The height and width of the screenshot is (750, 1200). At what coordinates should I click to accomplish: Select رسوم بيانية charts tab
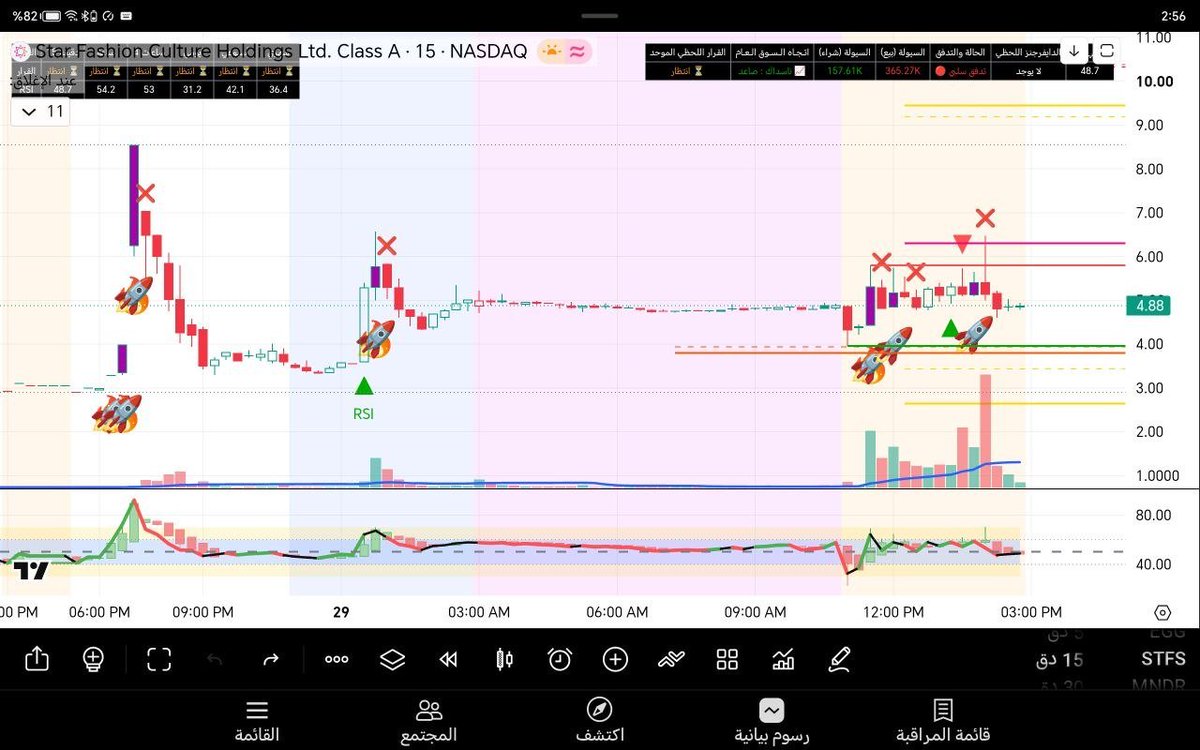tap(771, 720)
